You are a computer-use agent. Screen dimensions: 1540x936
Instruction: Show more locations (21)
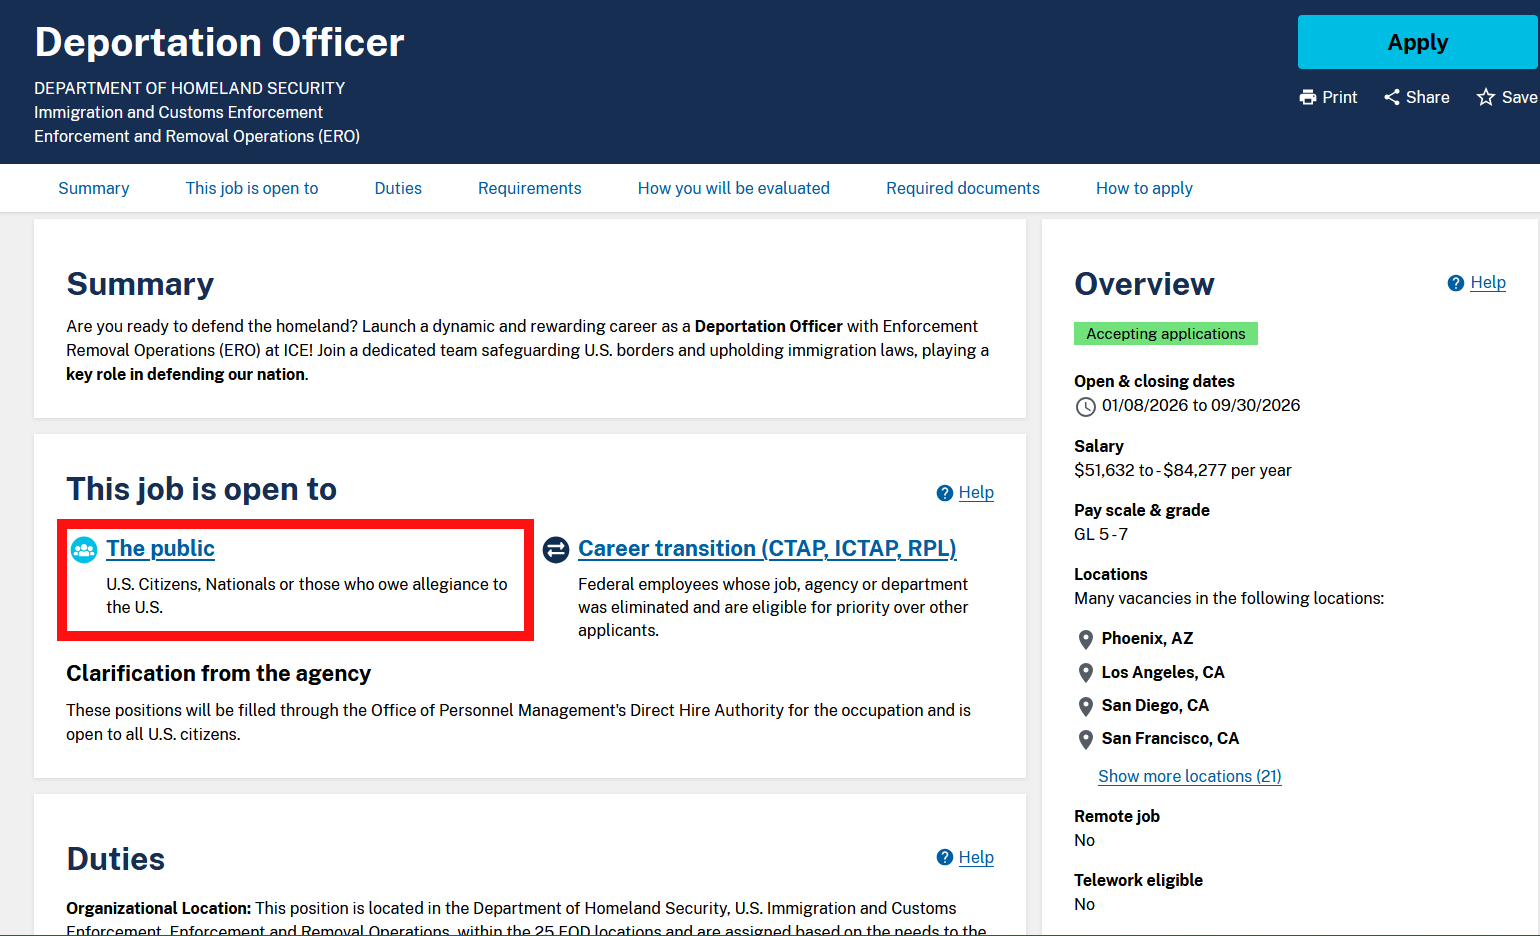(1190, 776)
